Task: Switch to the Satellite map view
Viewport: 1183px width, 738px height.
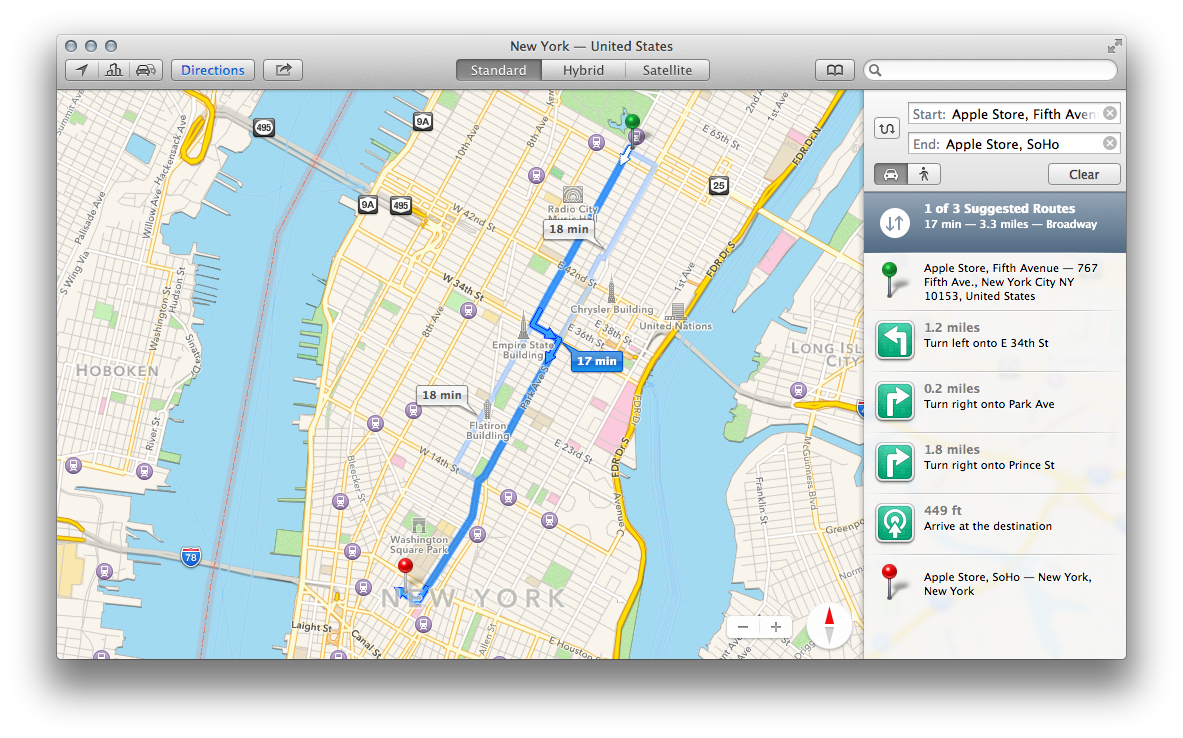Action: tap(667, 70)
